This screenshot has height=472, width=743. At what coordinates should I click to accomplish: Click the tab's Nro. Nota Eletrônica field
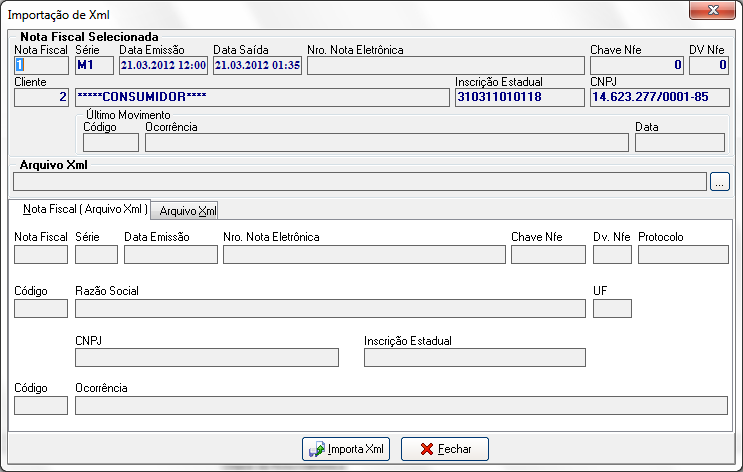coord(364,254)
